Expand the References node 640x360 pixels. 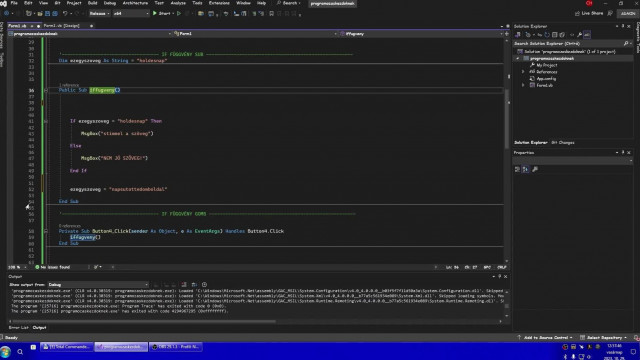pos(523,72)
